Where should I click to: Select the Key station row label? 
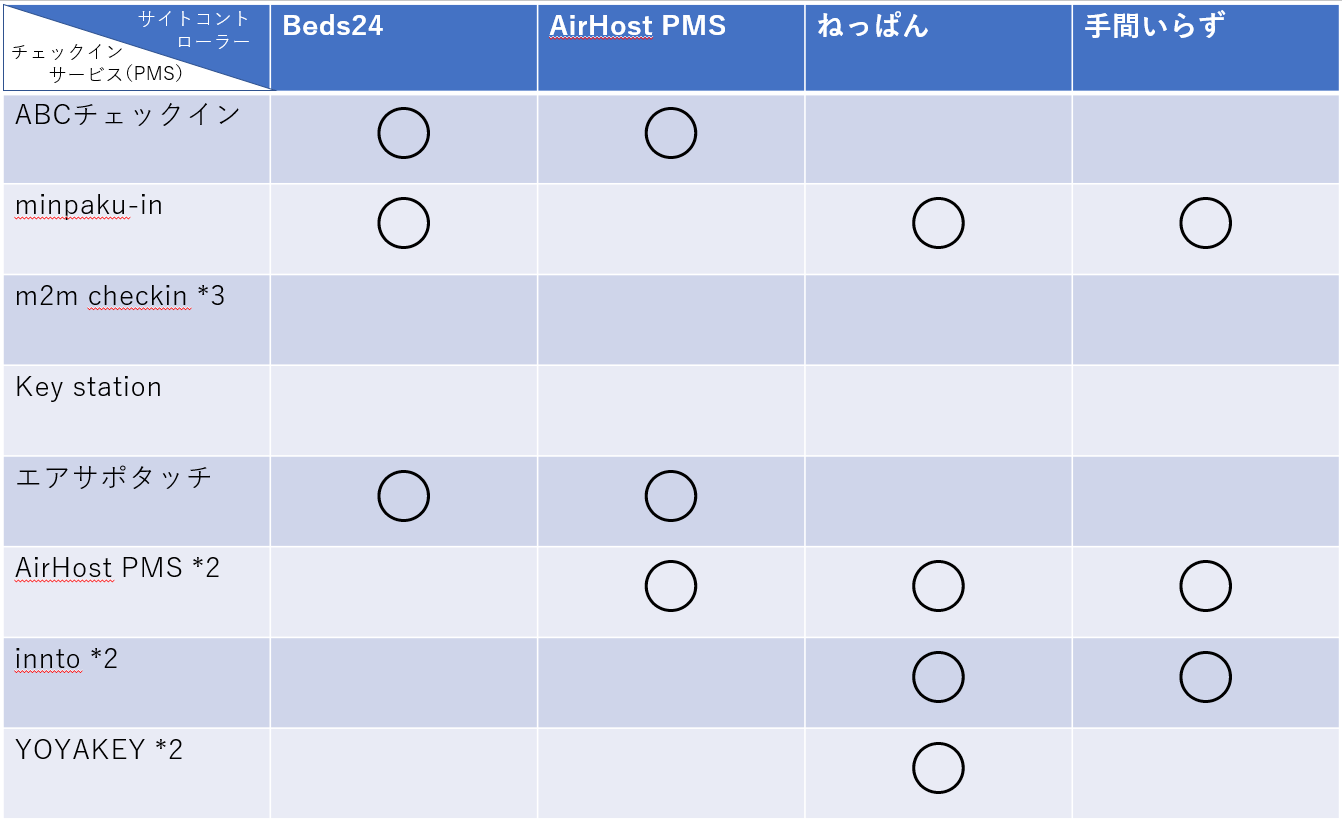click(x=89, y=387)
